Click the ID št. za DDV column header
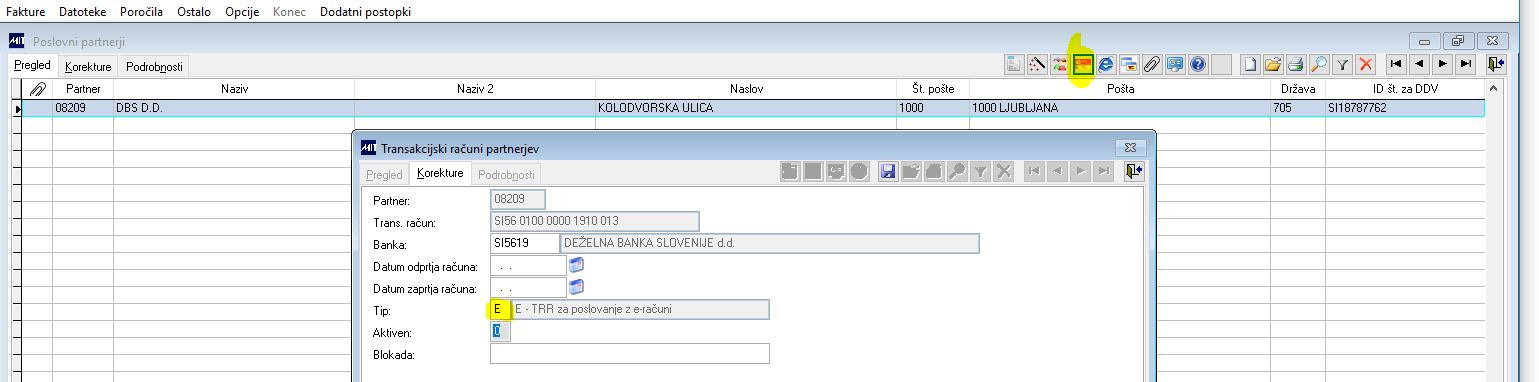Image resolution: width=1539 pixels, height=382 pixels. click(1405, 89)
